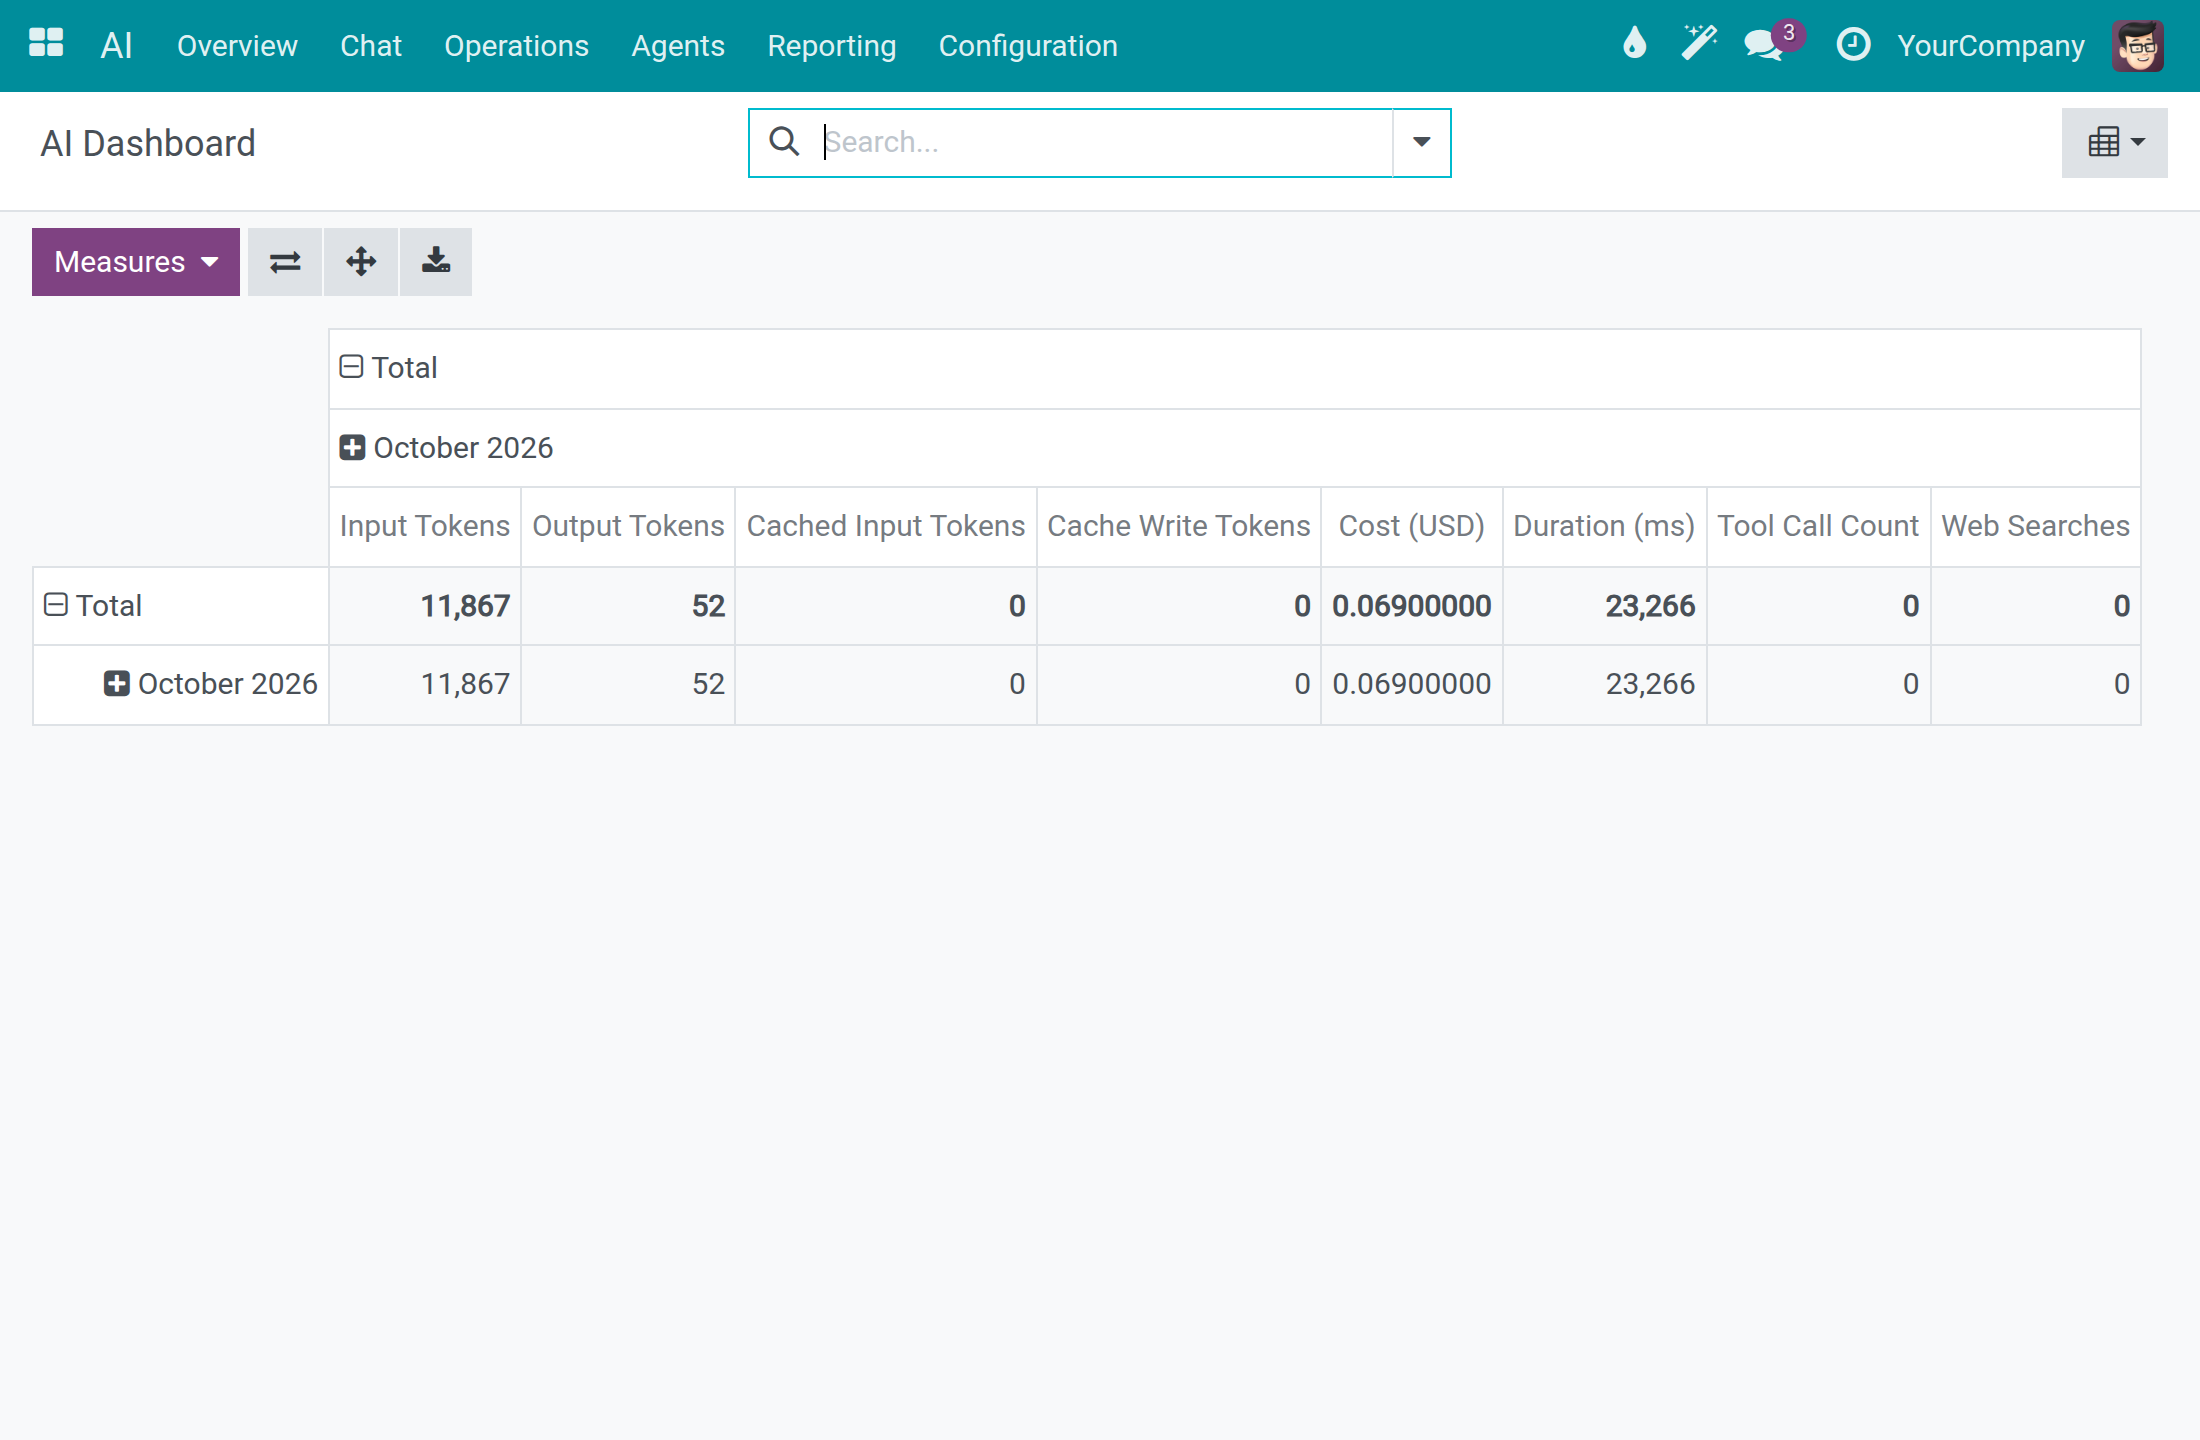2200x1440 pixels.
Task: Sort by Cached Input Tokens column
Action: point(886,526)
